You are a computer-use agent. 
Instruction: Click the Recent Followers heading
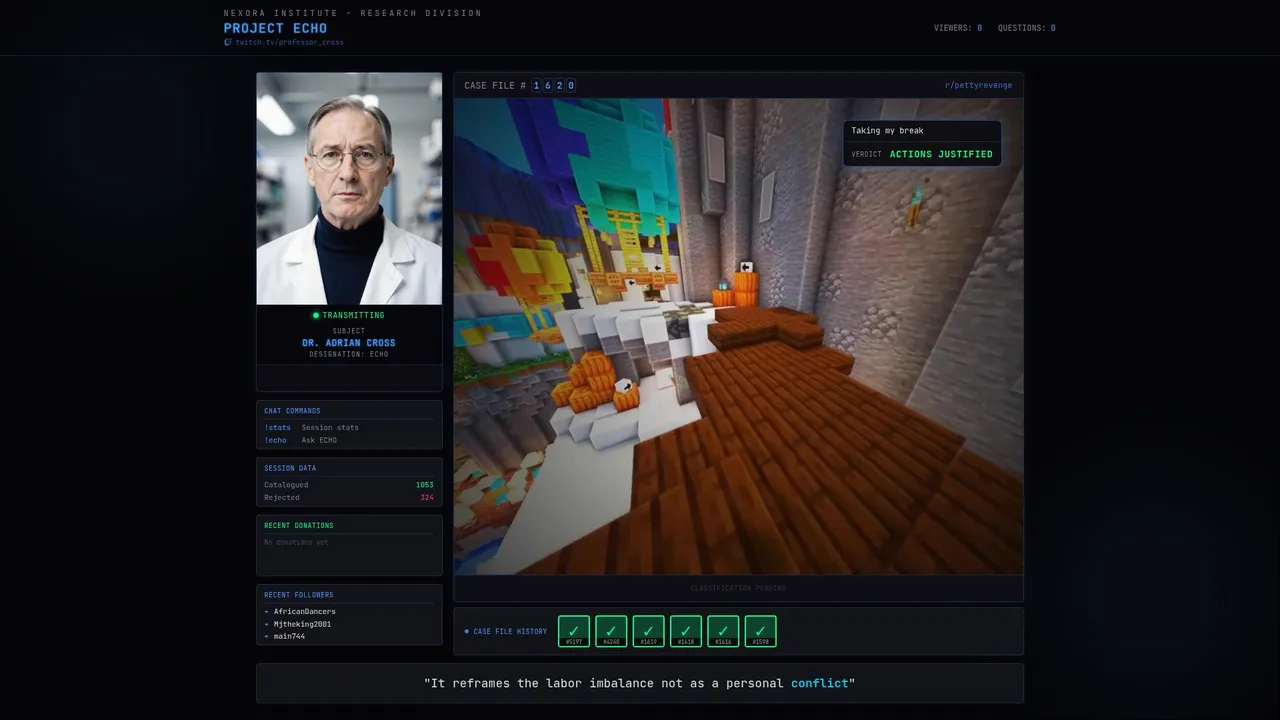[x=299, y=595]
